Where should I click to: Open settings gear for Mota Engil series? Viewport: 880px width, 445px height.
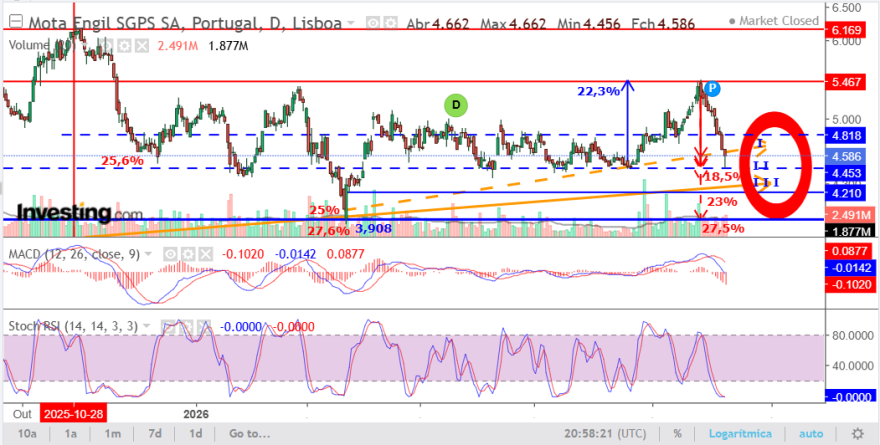(390, 23)
